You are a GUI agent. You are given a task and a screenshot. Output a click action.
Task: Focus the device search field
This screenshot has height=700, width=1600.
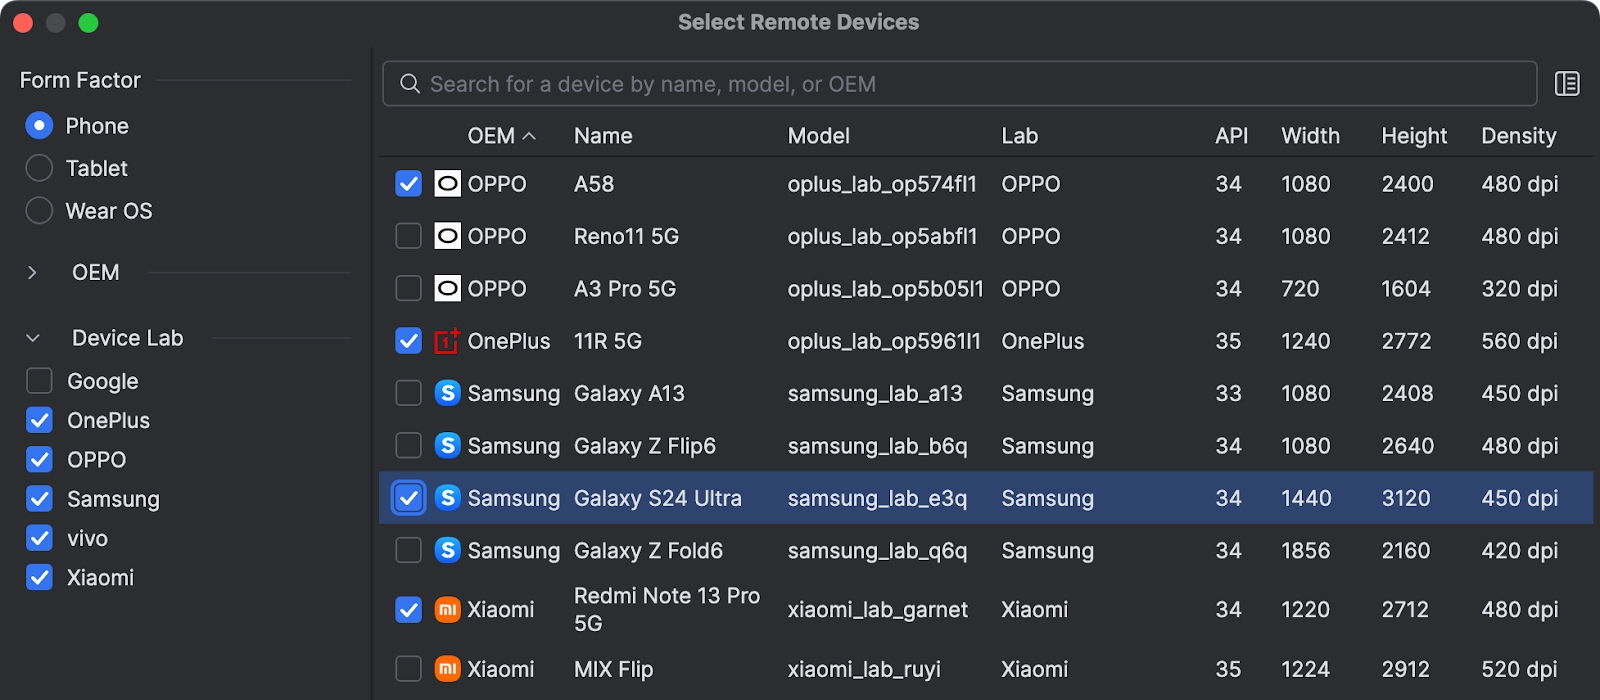pyautogui.click(x=960, y=84)
